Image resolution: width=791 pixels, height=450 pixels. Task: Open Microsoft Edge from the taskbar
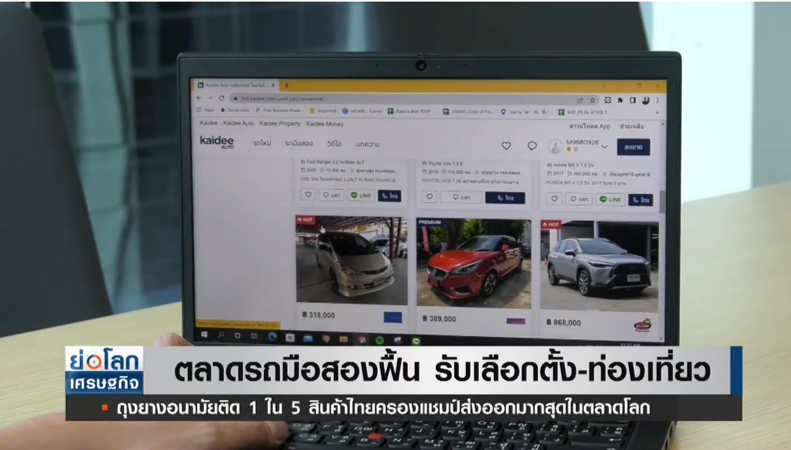272,336
